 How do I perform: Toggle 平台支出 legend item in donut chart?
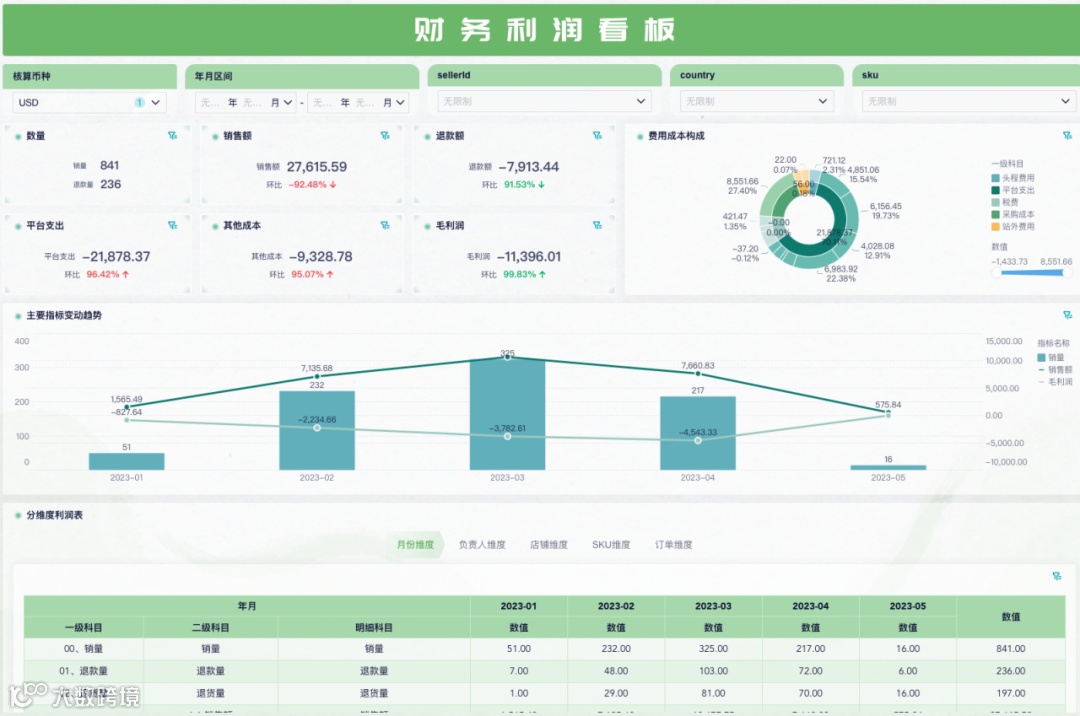(1012, 190)
